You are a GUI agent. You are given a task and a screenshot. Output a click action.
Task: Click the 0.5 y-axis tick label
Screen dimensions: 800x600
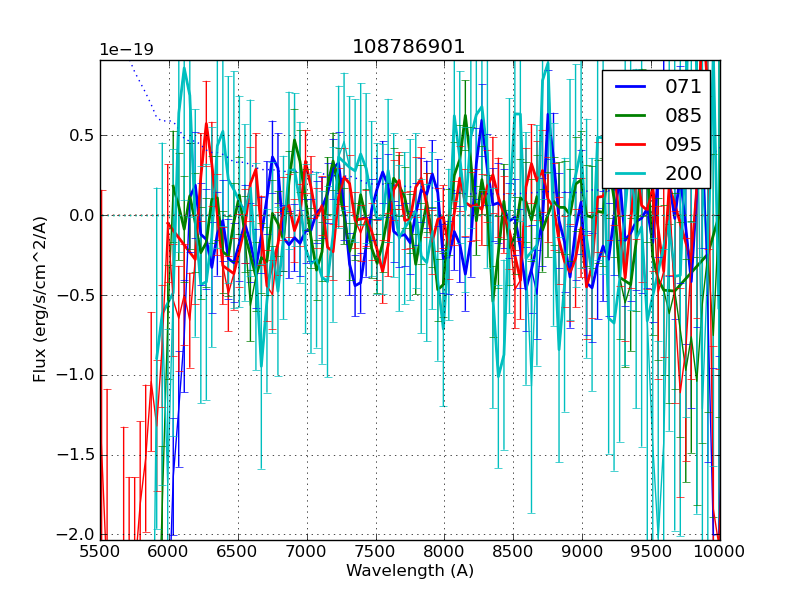pos(80,135)
